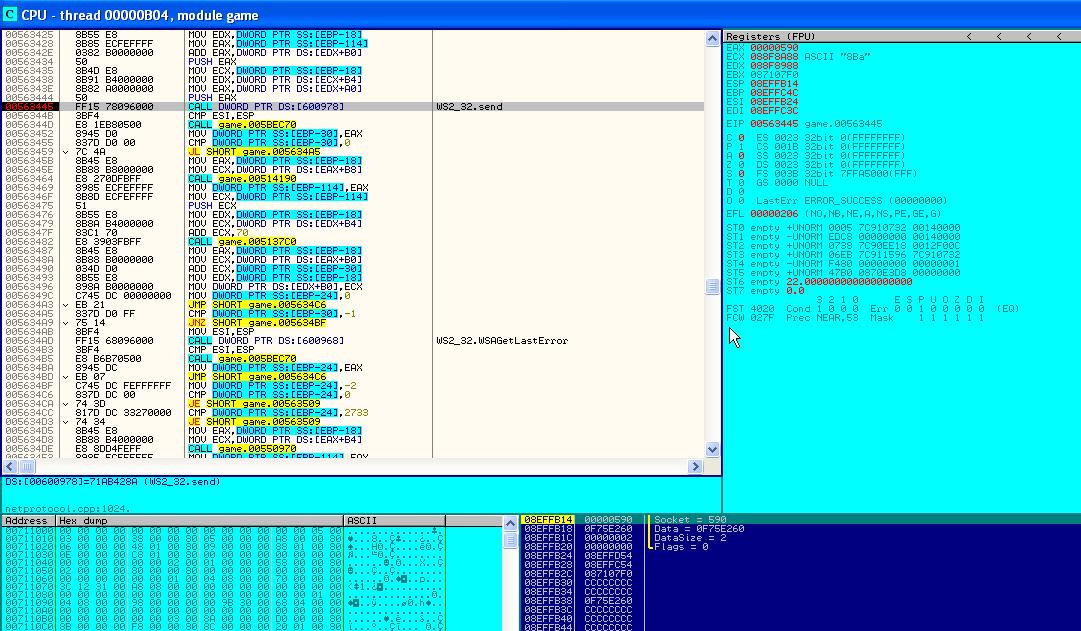This screenshot has width=1081, height=631.
Task: Click disassembly horizontal scrollbar left arrow
Action: pyautogui.click(x=8, y=467)
